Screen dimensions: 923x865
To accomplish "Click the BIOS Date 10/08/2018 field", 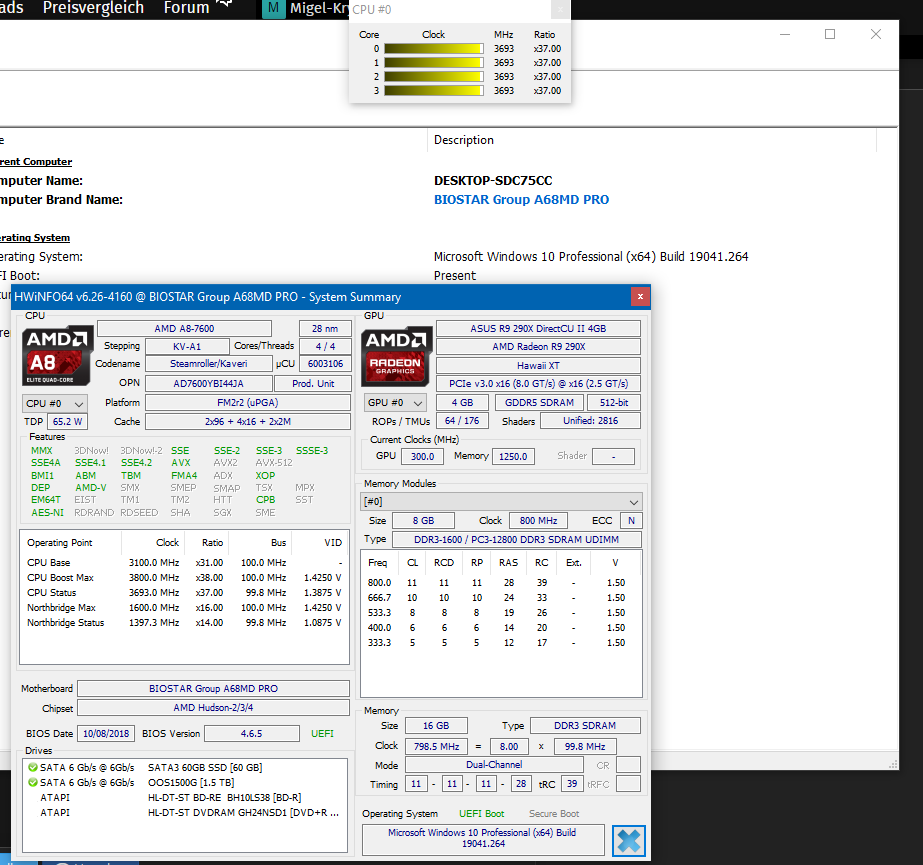I will (106, 734).
